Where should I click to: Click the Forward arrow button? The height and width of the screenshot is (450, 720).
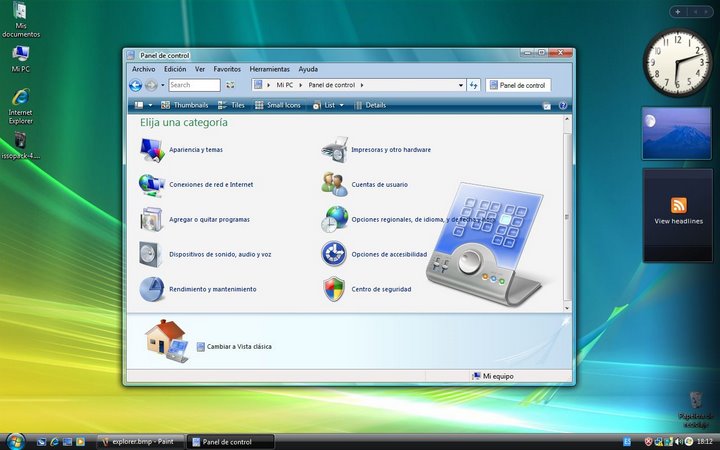tap(151, 85)
